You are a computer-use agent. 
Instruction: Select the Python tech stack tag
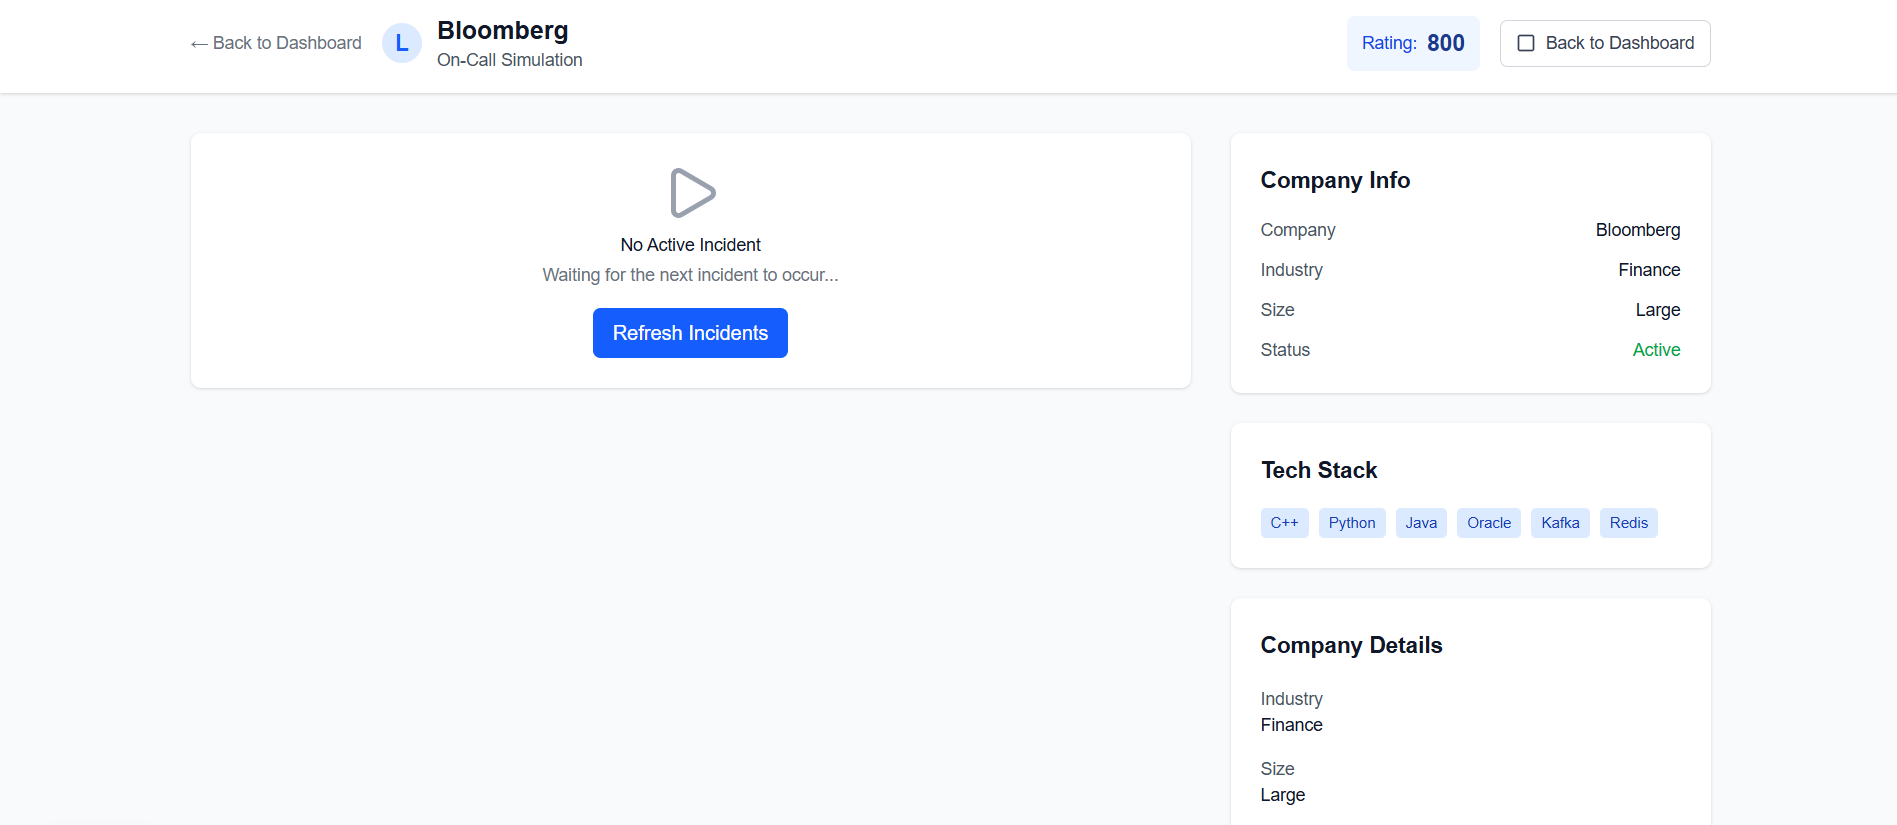click(x=1352, y=523)
